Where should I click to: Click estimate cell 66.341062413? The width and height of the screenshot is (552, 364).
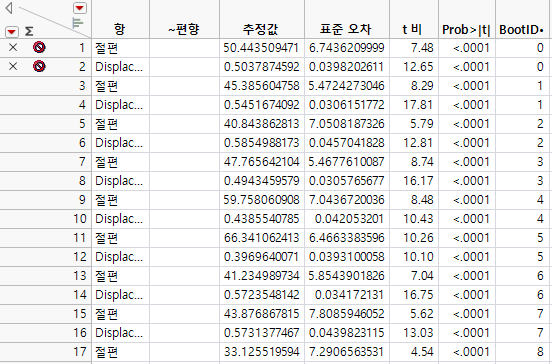click(261, 238)
